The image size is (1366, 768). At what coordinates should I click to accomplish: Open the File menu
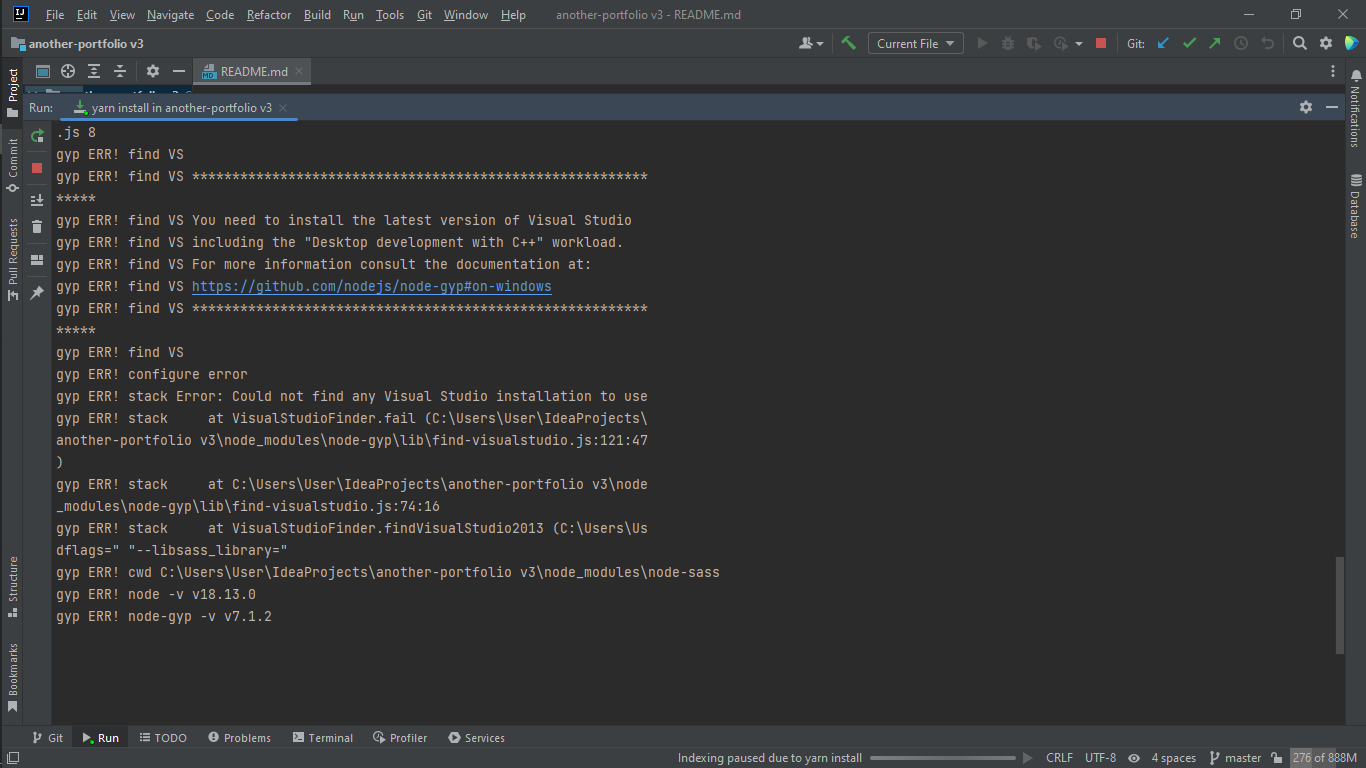(x=55, y=15)
